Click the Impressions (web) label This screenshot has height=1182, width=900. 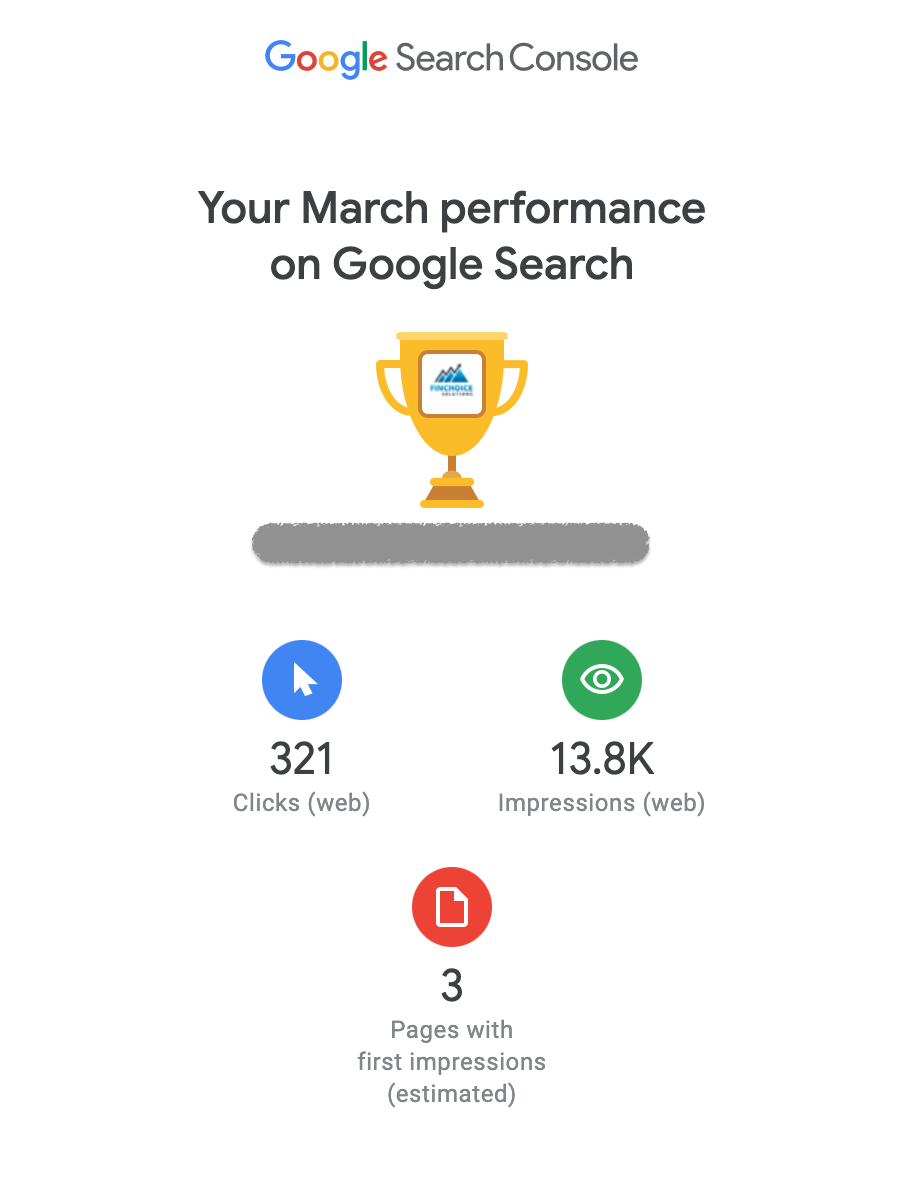coord(601,803)
